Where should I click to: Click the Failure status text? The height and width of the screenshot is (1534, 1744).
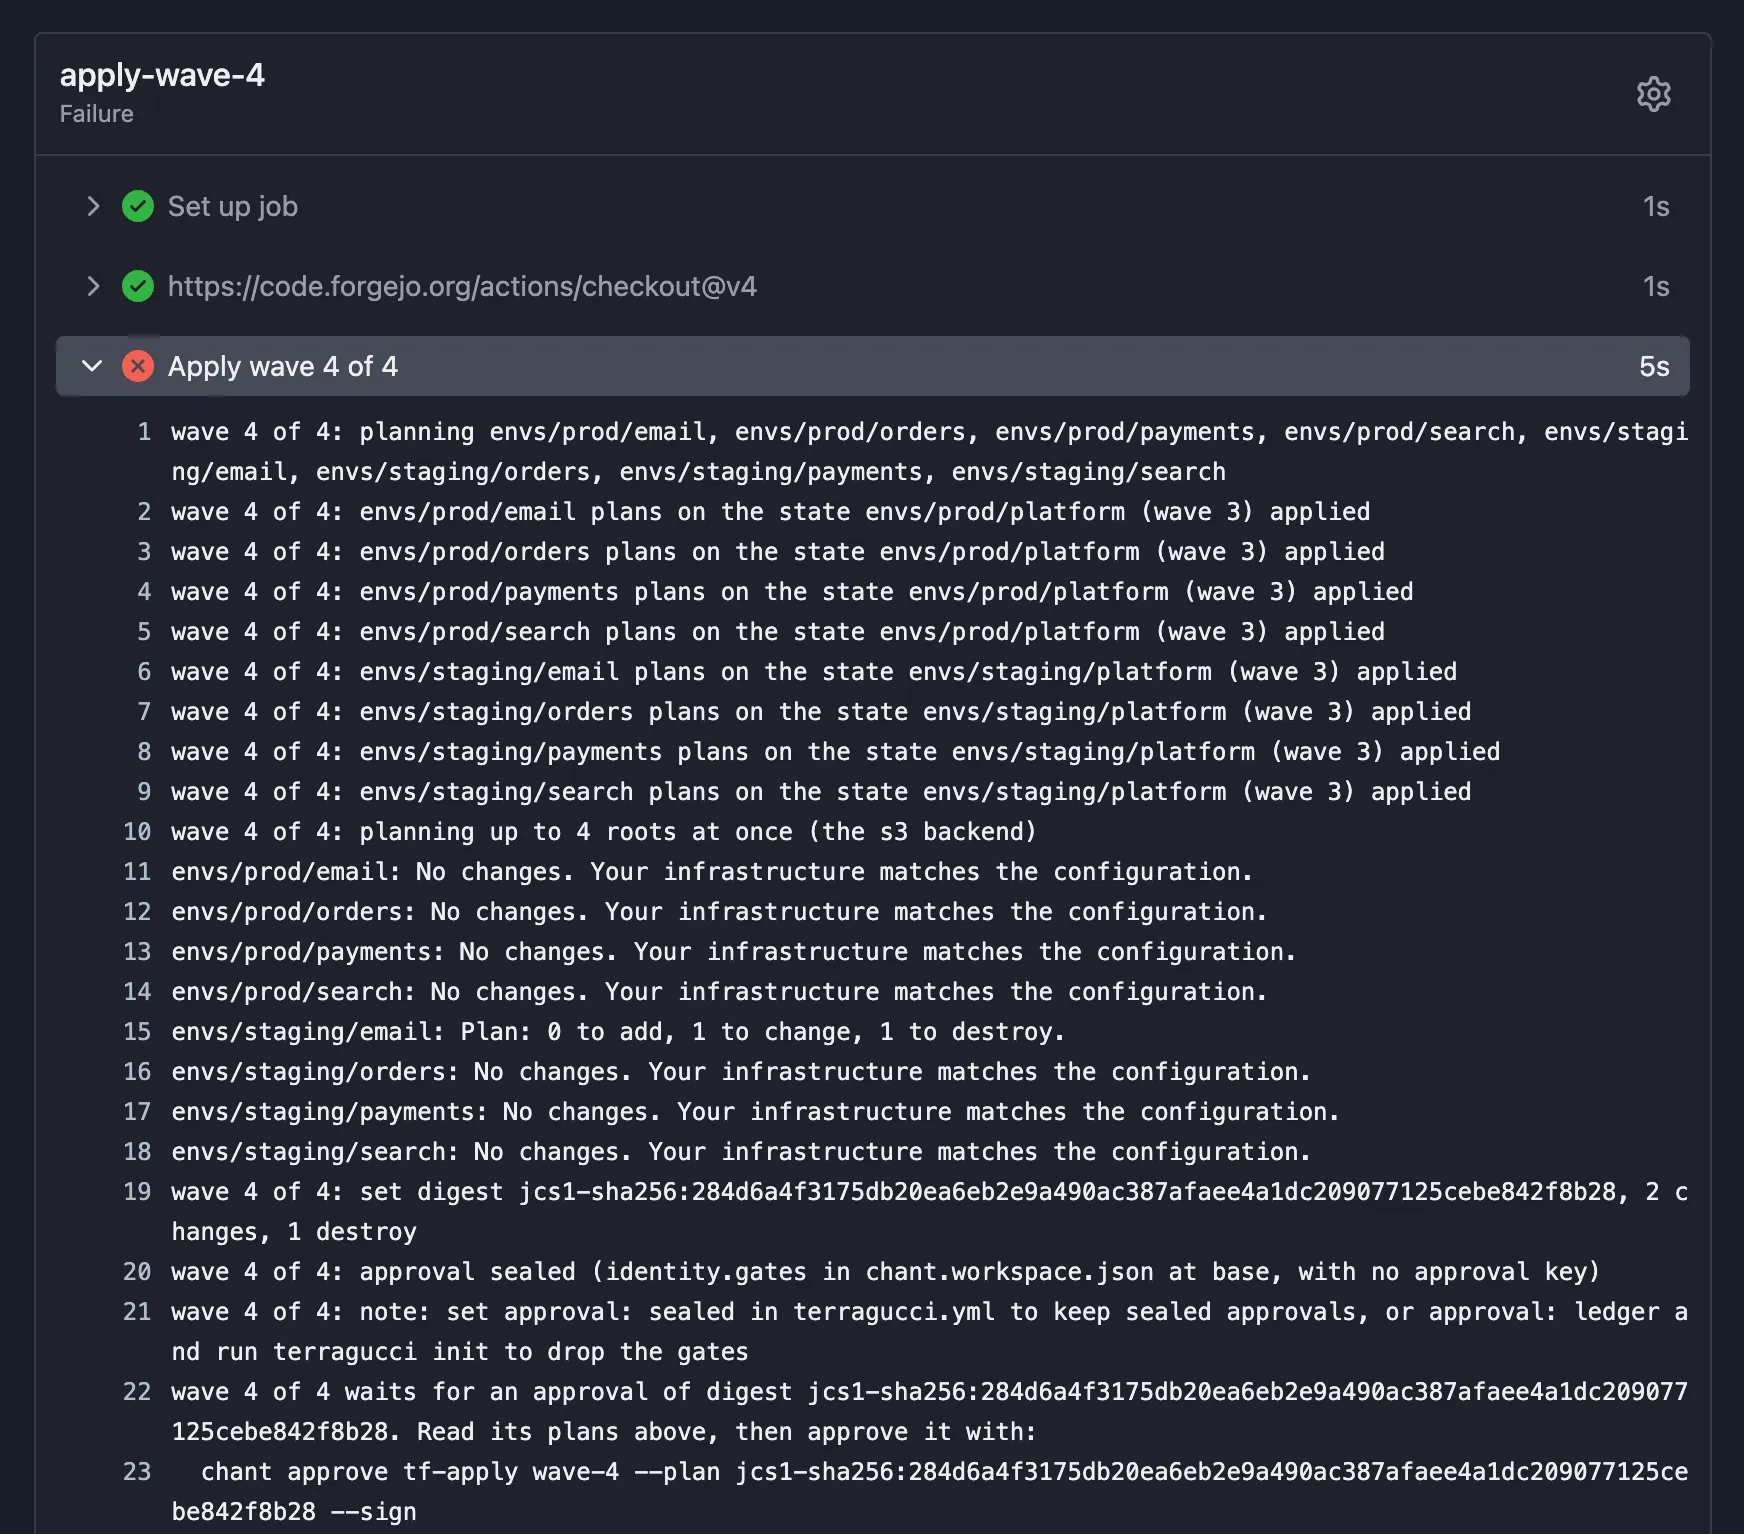coord(96,114)
